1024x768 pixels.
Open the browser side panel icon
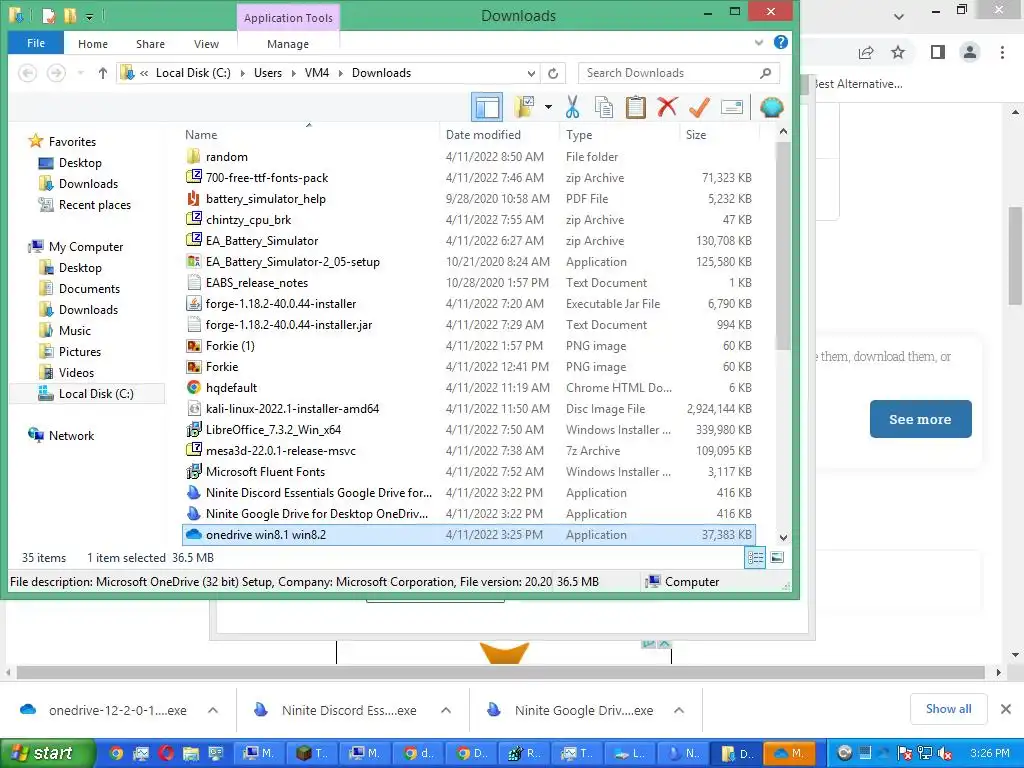coord(938,52)
